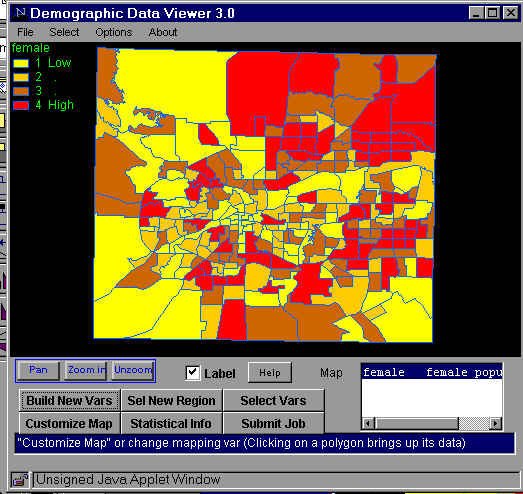Open Help for the viewer

point(270,372)
